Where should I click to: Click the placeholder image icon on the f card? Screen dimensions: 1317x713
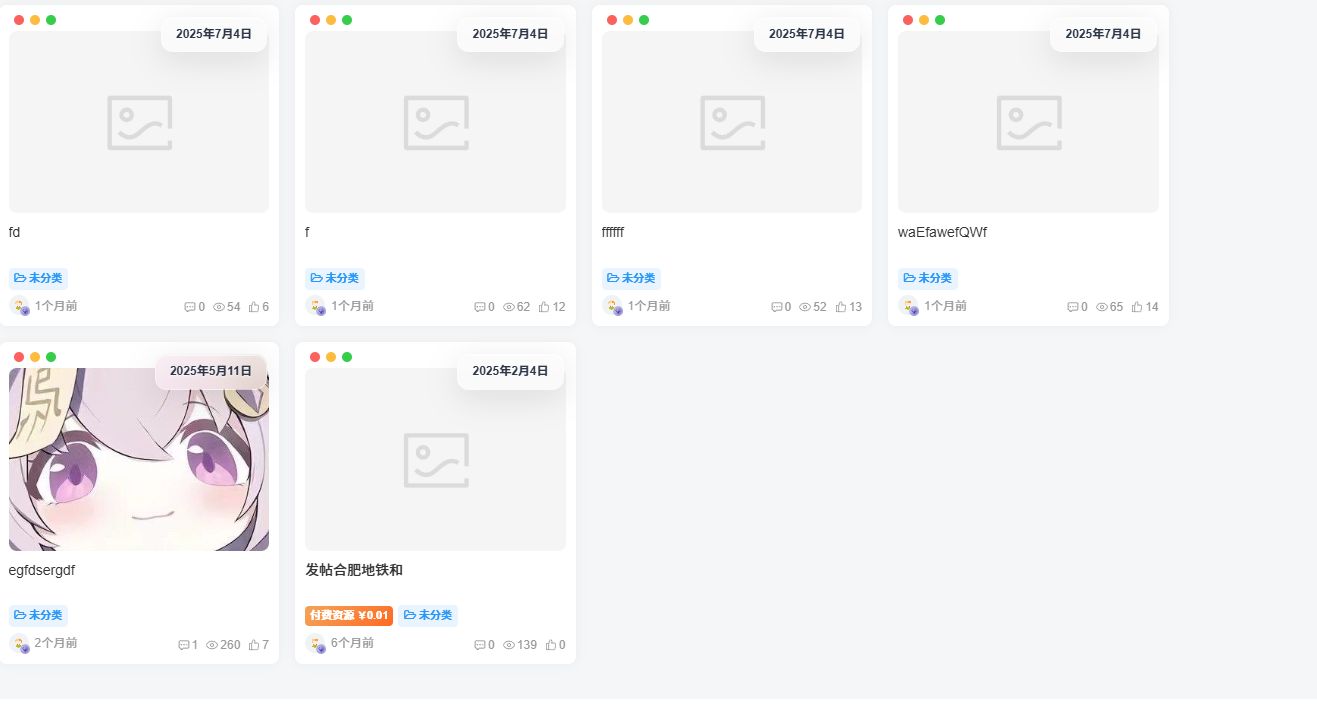tap(435, 122)
